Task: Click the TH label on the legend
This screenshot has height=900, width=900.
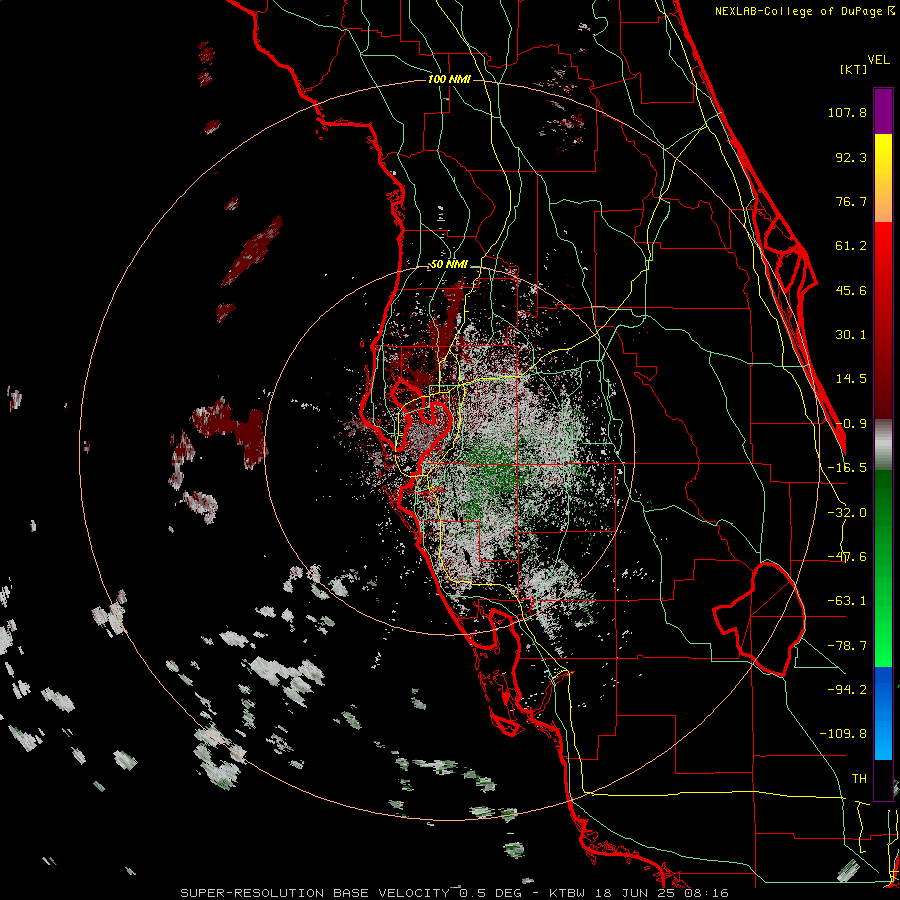Action: click(x=859, y=778)
